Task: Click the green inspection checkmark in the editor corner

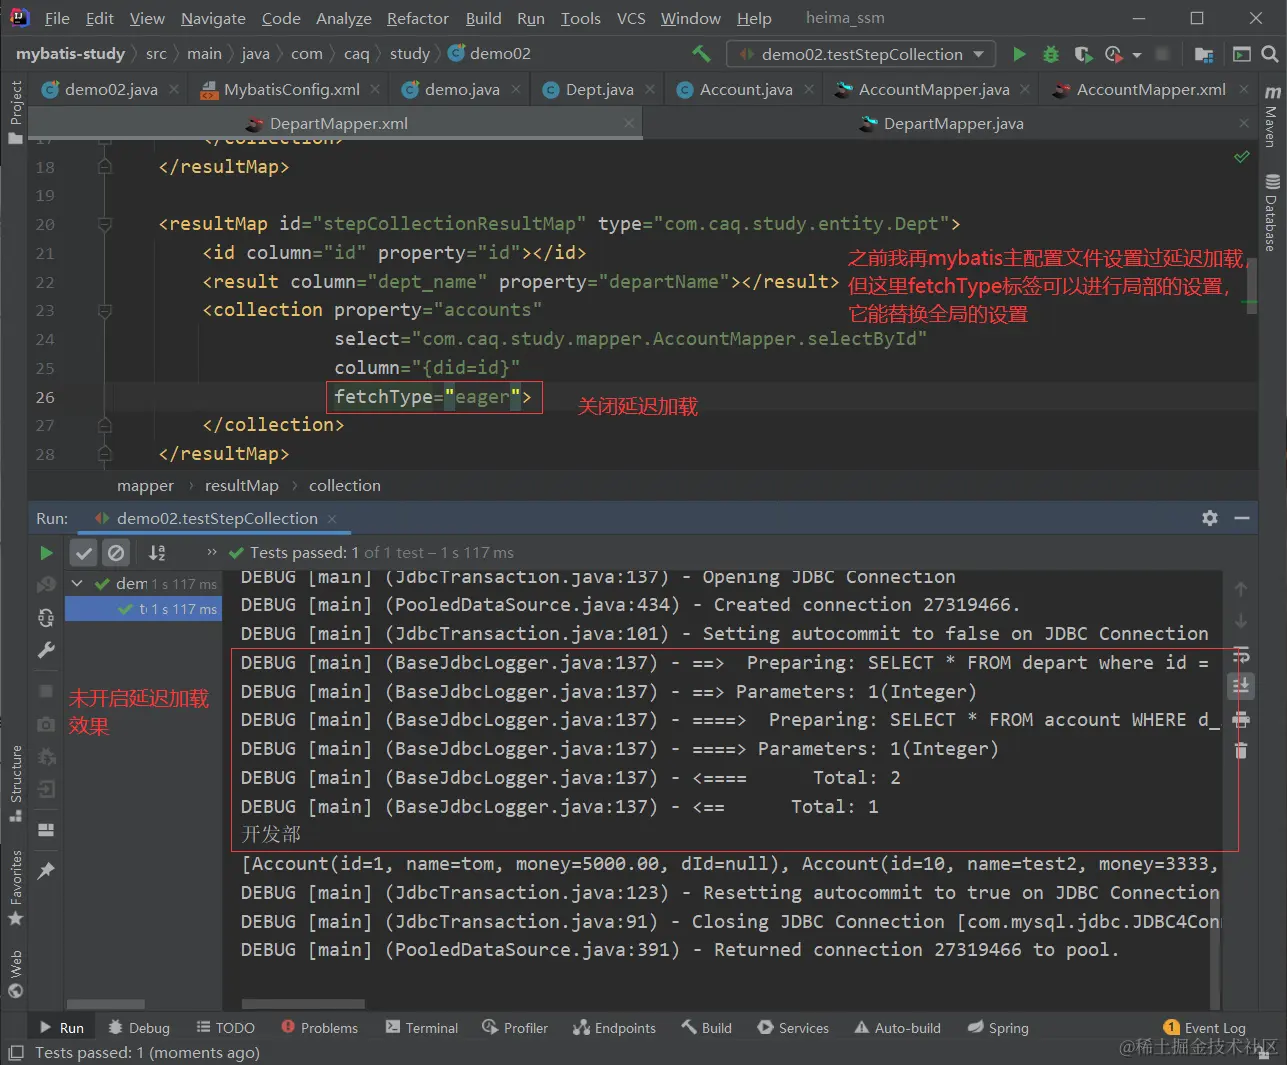Action: click(1241, 157)
